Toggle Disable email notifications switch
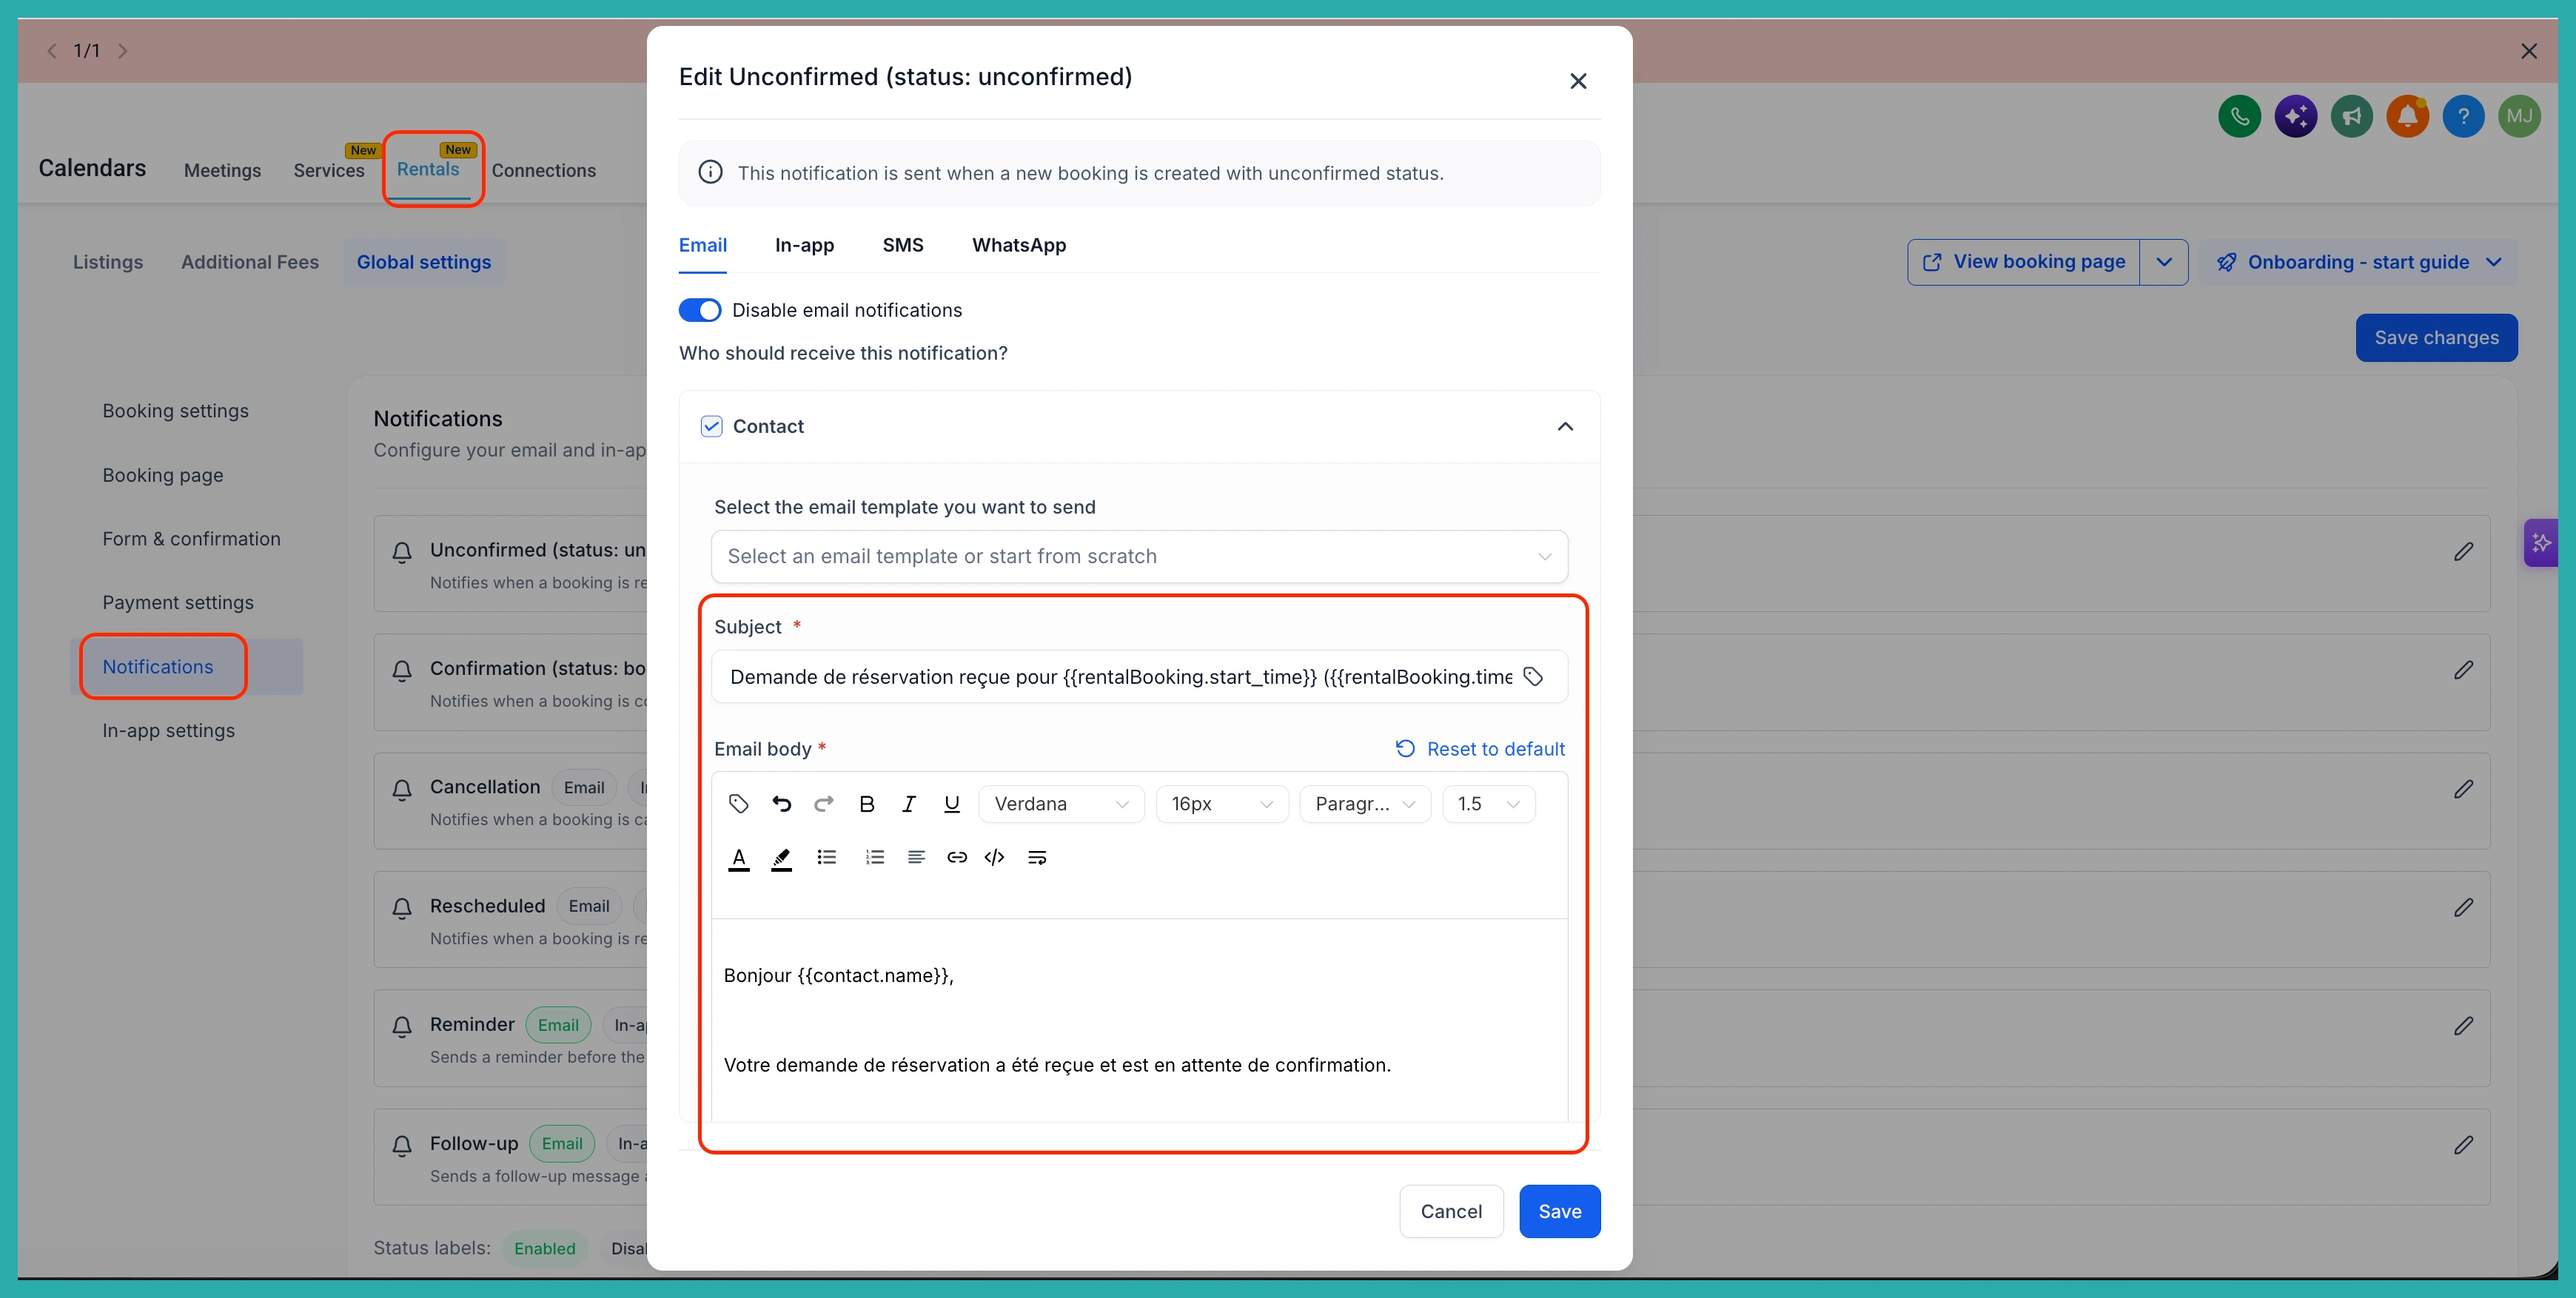The width and height of the screenshot is (2576, 1298). click(700, 310)
